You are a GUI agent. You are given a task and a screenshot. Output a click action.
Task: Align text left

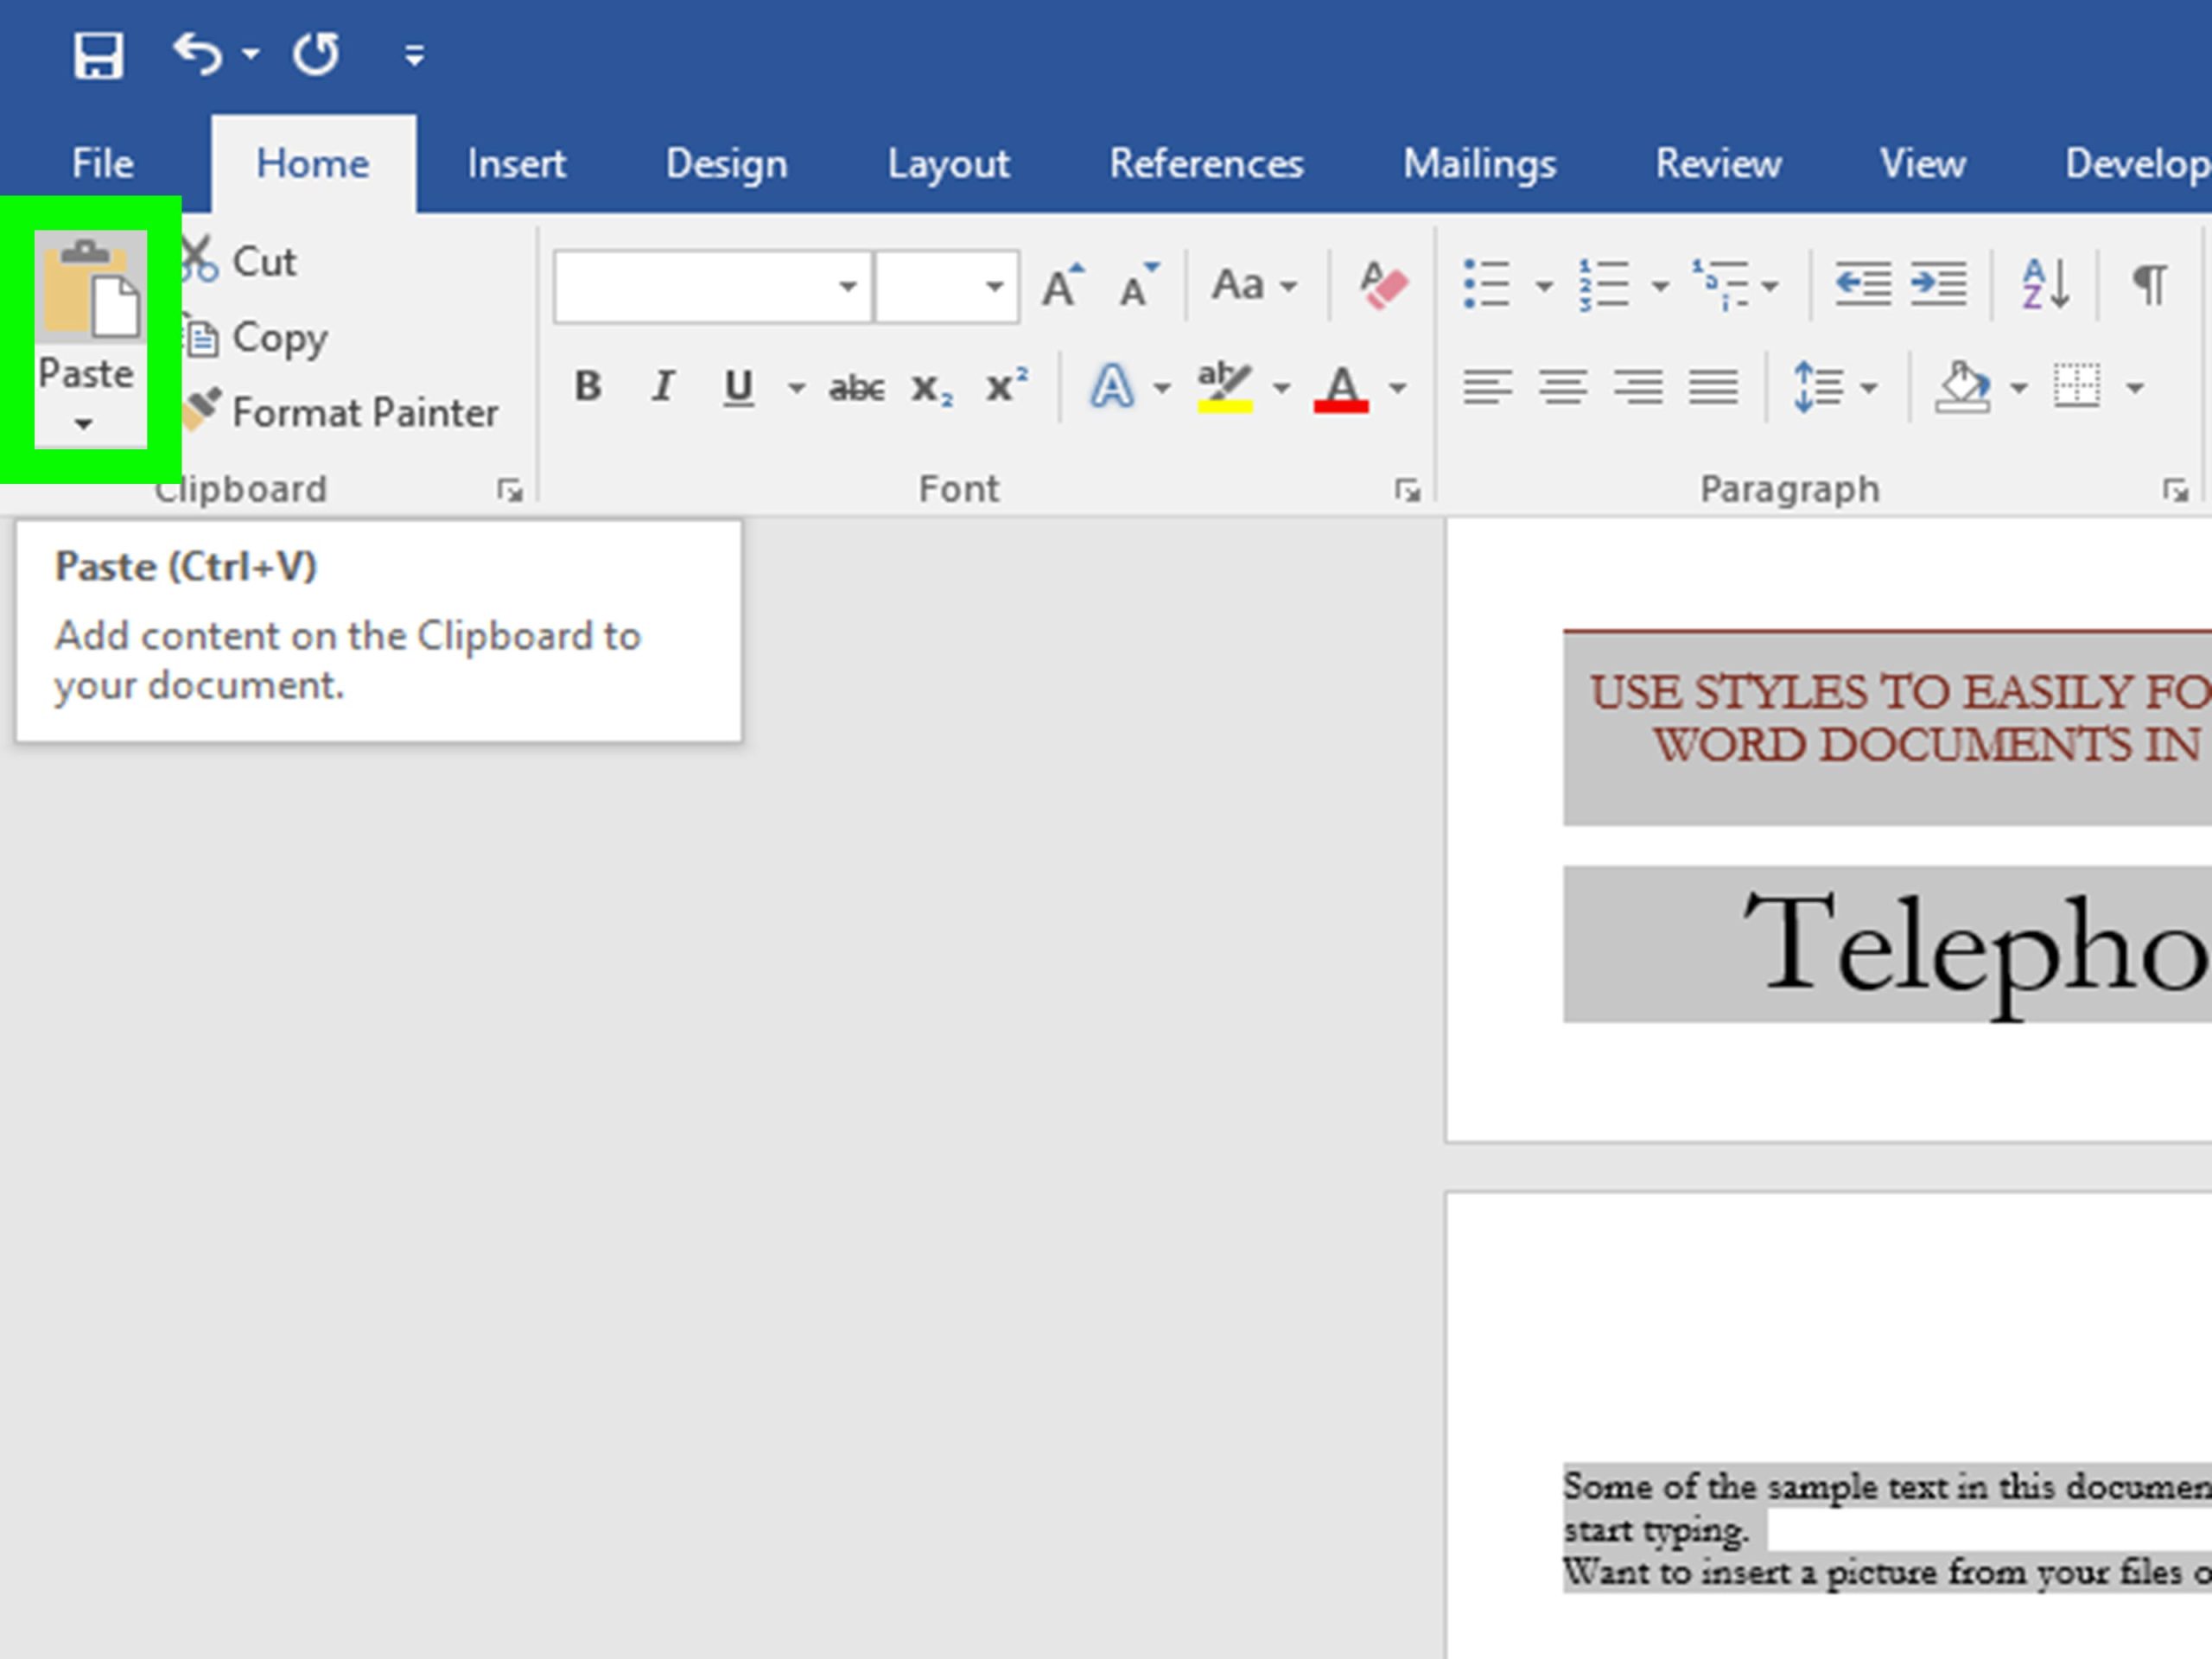(1487, 387)
